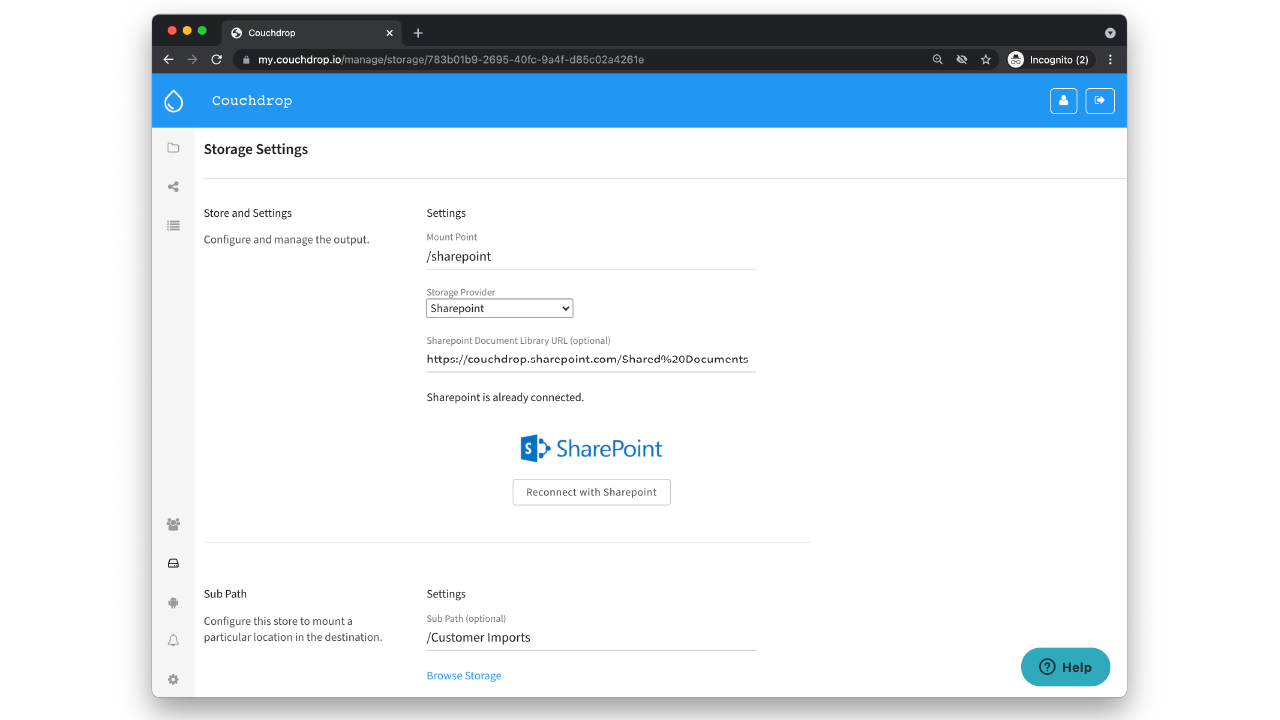
Task: Click the Storage Settings heading
Action: [256, 149]
